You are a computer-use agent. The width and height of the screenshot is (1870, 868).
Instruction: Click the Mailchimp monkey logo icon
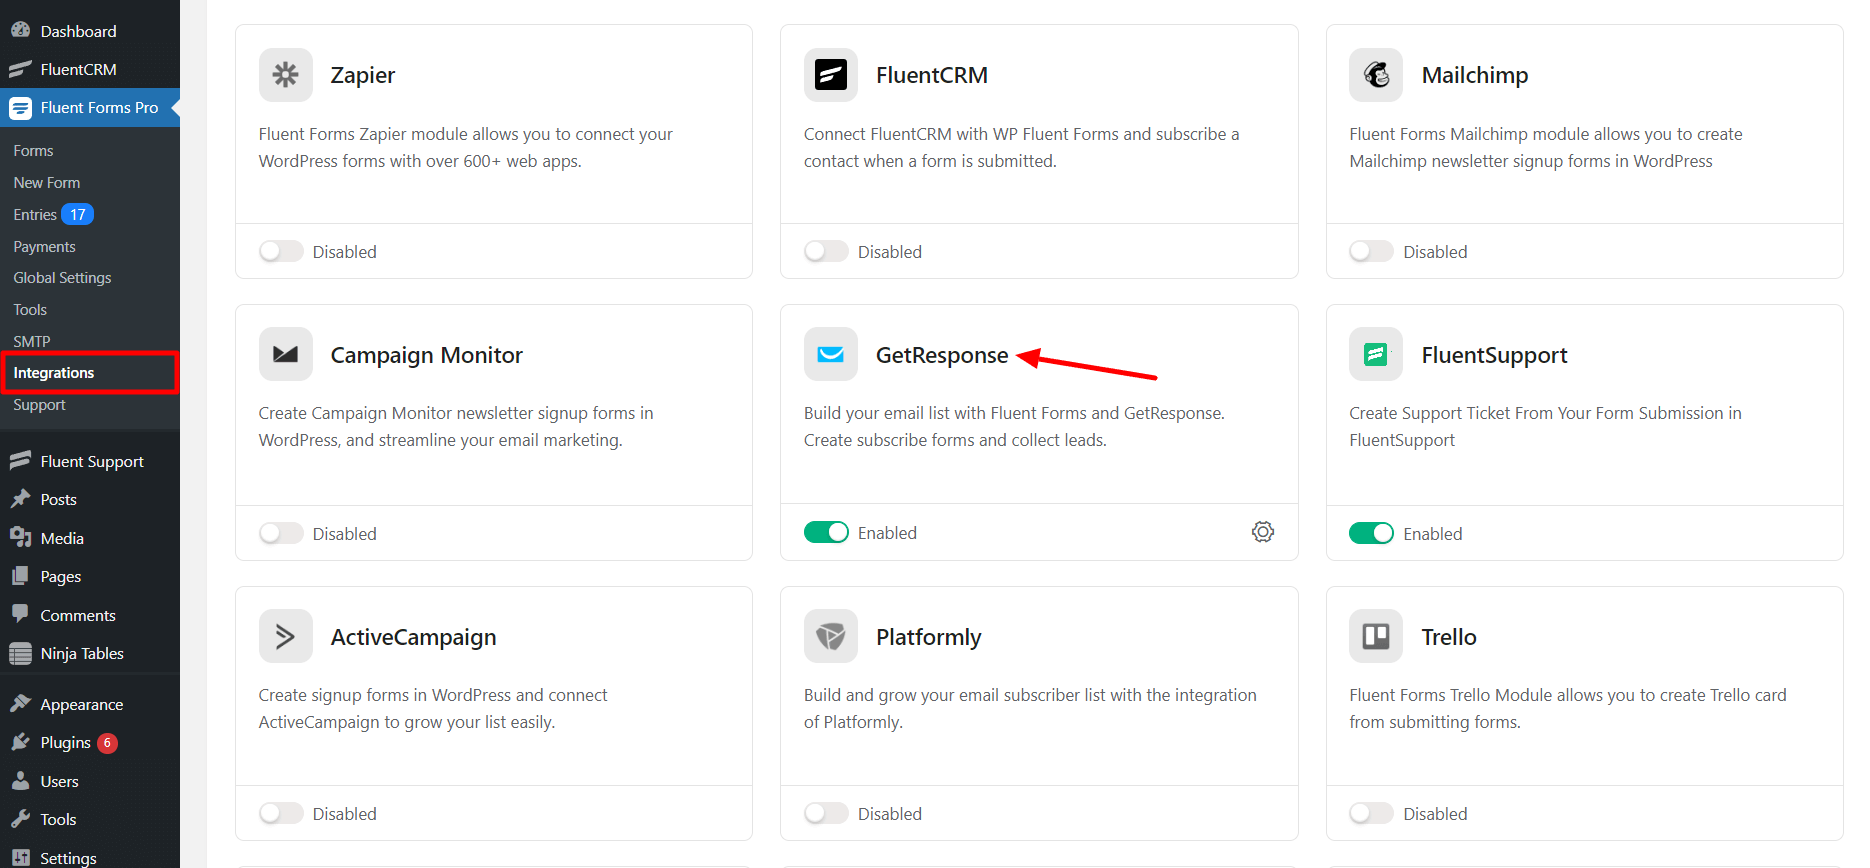[1376, 75]
